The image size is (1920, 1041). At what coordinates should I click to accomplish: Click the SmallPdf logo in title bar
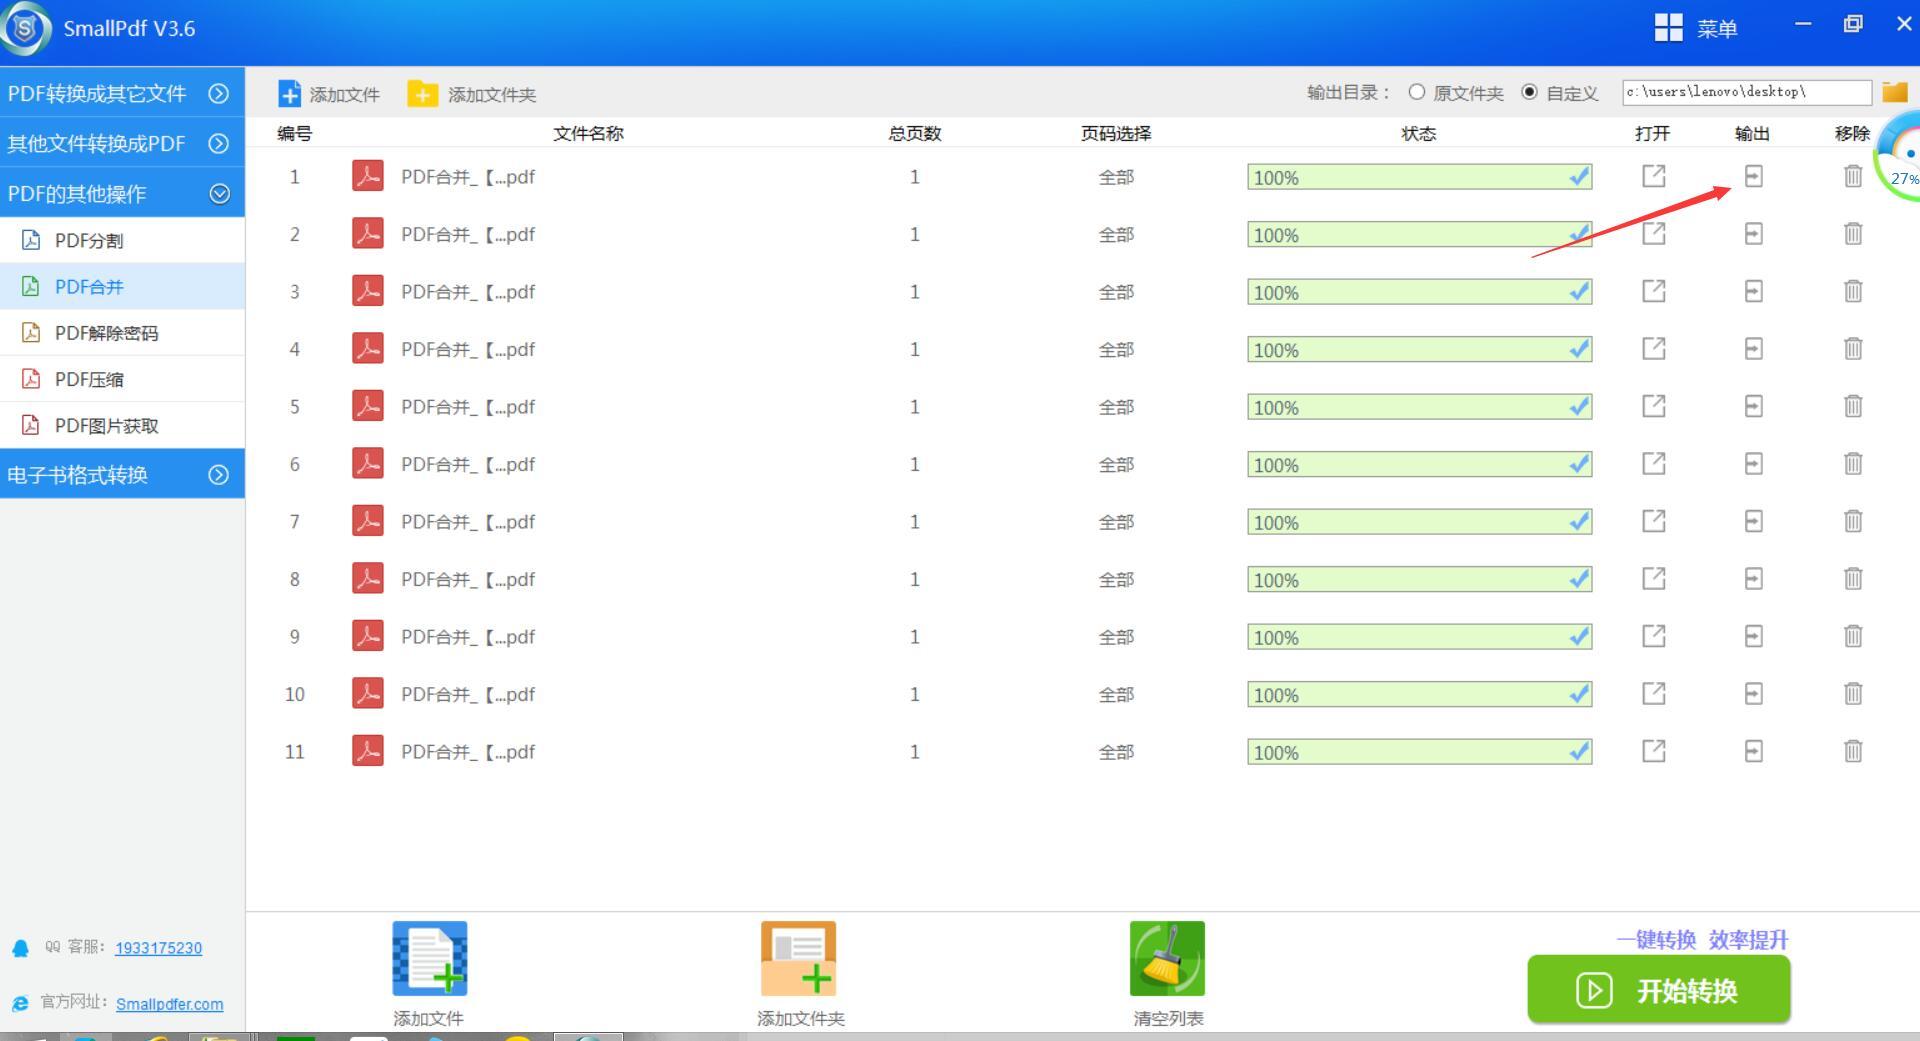coord(26,28)
